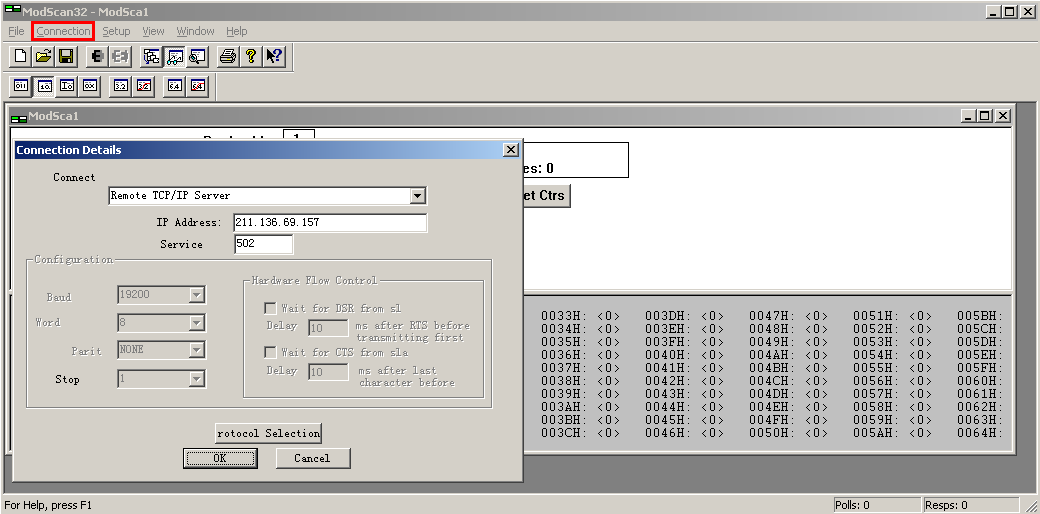This screenshot has width=1040, height=514.
Task: Set double float 6.4 format icon
Action: [x=174, y=86]
